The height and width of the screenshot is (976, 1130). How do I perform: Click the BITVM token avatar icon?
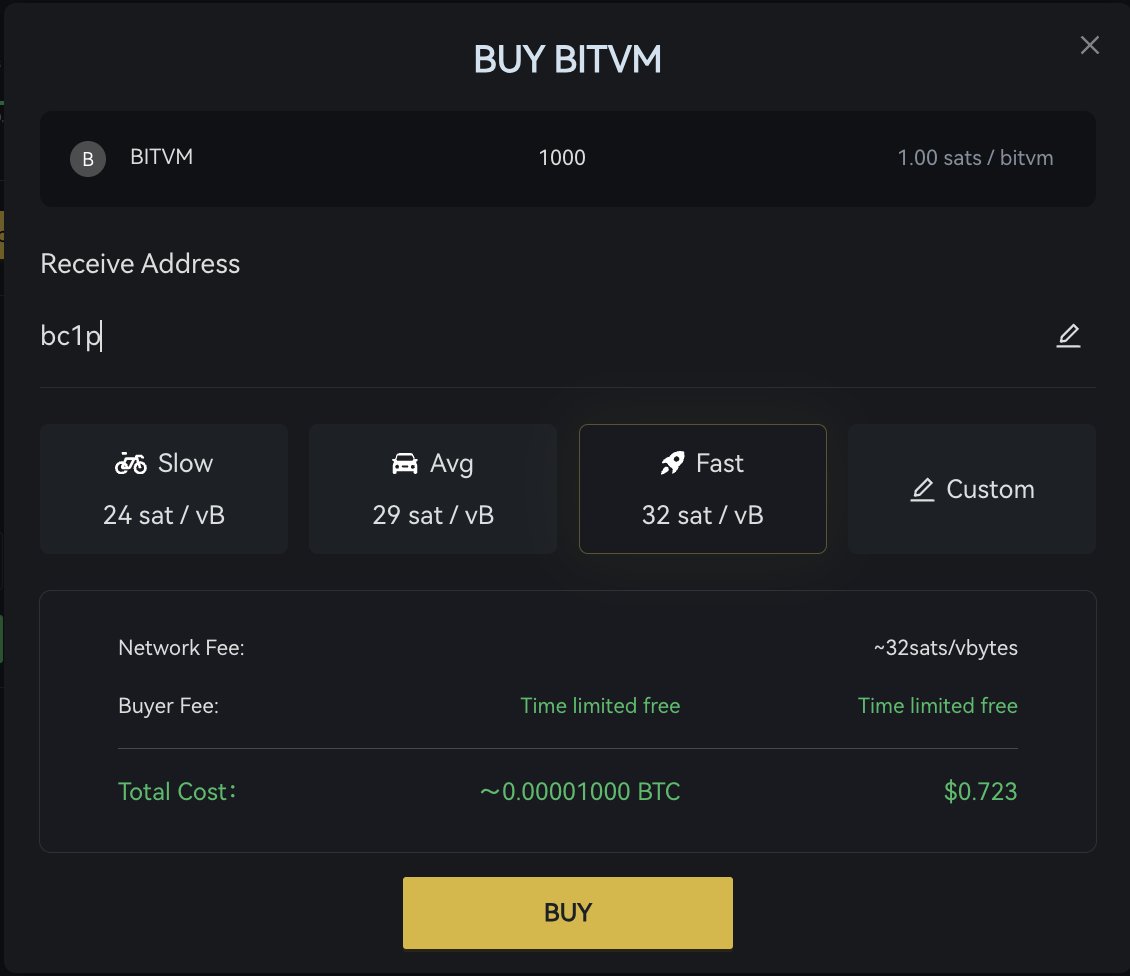[88, 159]
